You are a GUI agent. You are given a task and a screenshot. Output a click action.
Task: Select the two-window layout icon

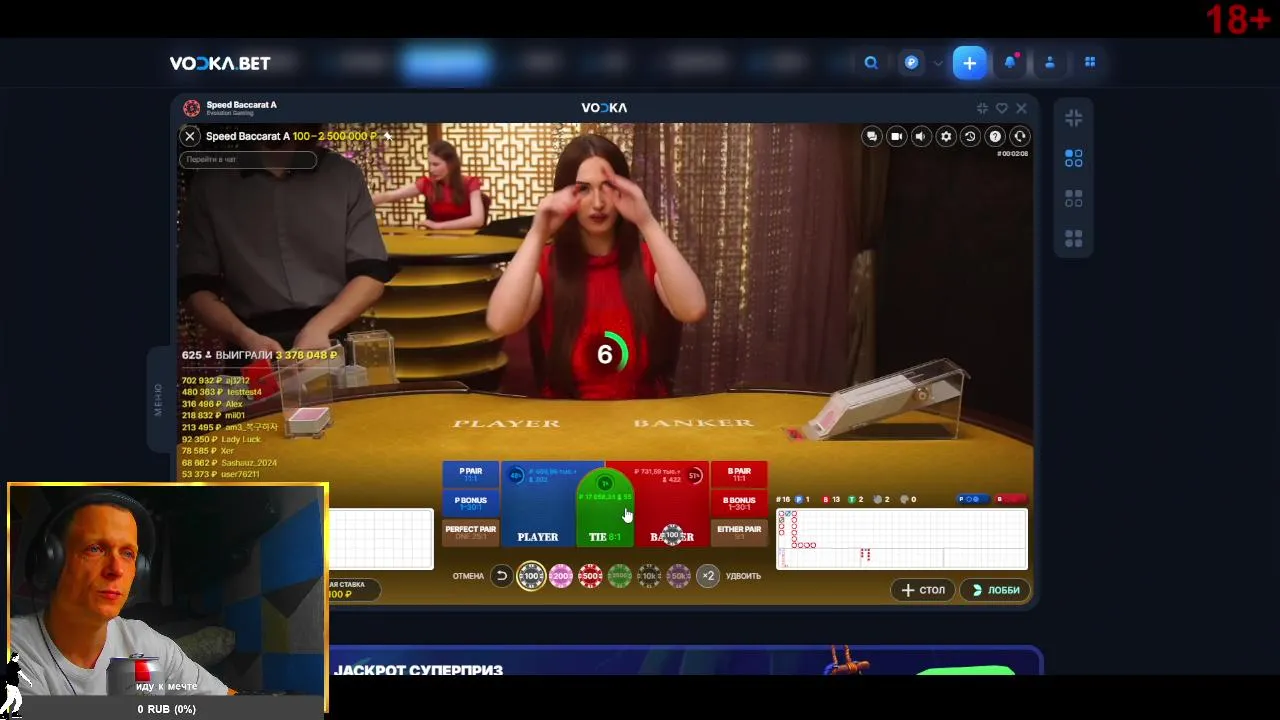click(1074, 198)
